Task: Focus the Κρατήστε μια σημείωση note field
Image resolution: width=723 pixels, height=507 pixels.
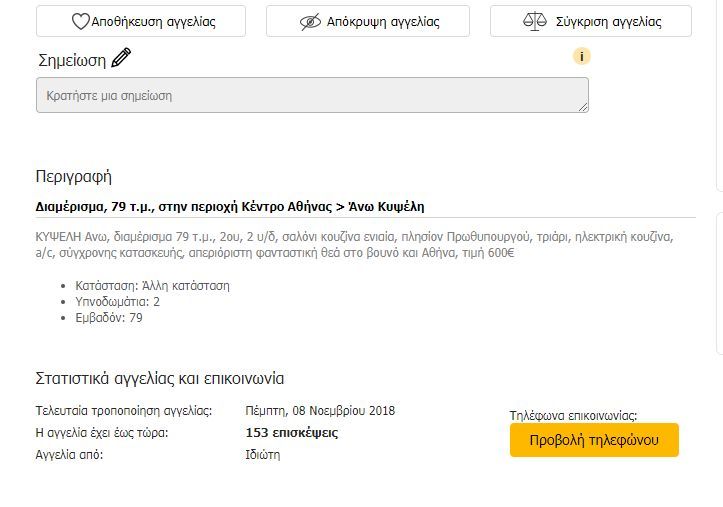Action: (312, 95)
